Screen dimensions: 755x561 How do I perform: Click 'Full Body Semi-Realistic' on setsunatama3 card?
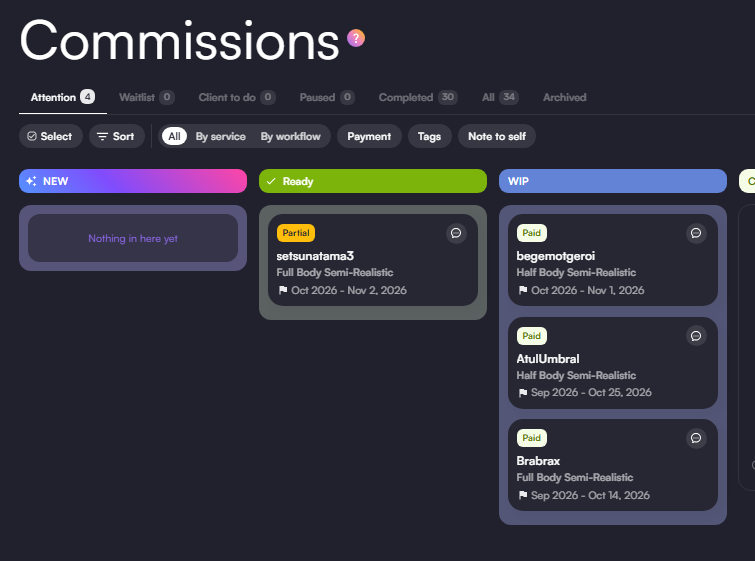point(335,273)
